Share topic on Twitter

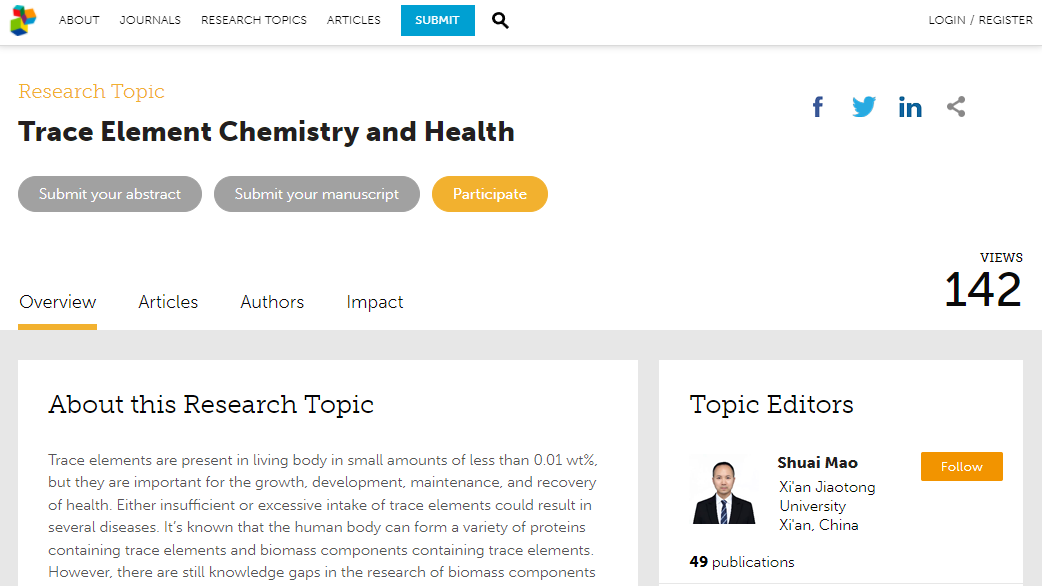864,106
